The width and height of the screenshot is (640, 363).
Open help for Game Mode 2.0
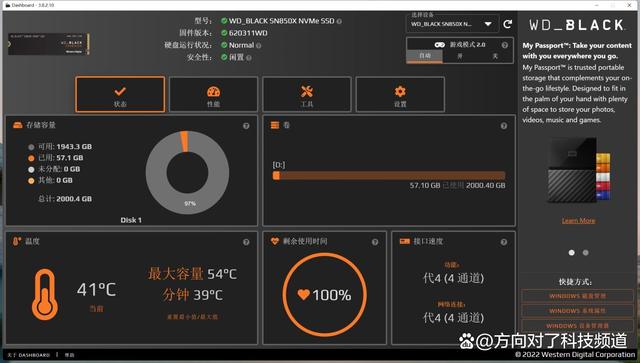[x=505, y=45]
